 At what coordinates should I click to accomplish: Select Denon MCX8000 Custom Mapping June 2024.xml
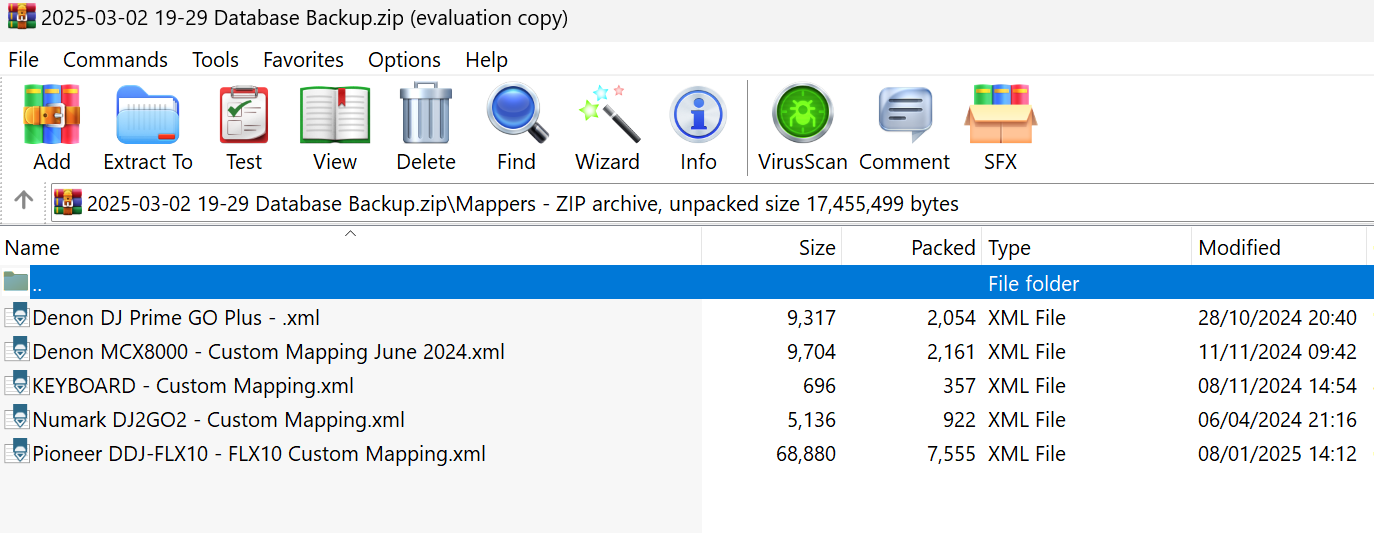pyautogui.click(x=268, y=352)
